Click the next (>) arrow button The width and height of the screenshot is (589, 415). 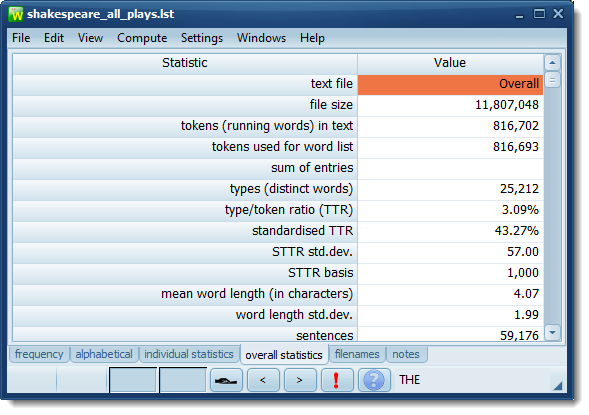click(x=300, y=380)
